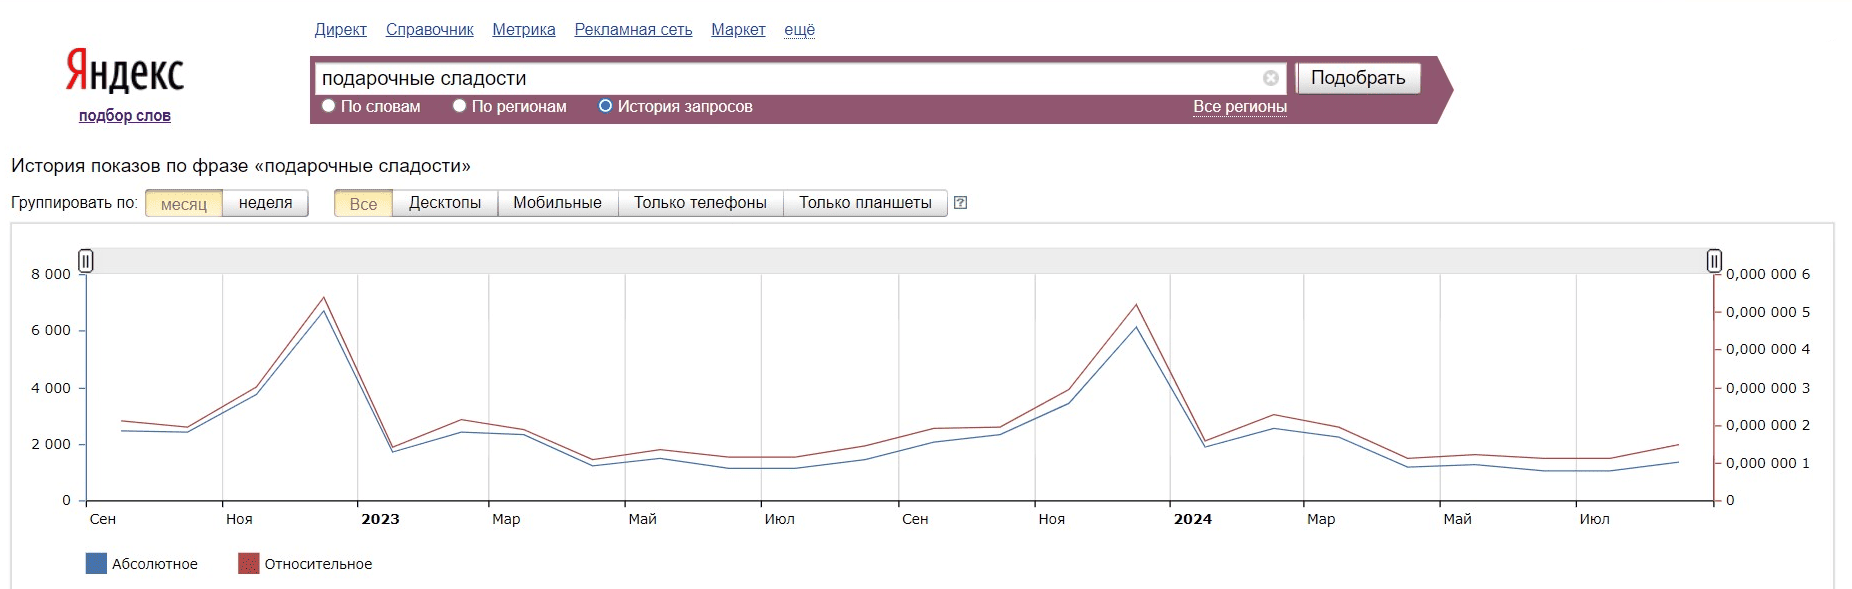
Task: Select the По словам radio button
Action: (328, 106)
